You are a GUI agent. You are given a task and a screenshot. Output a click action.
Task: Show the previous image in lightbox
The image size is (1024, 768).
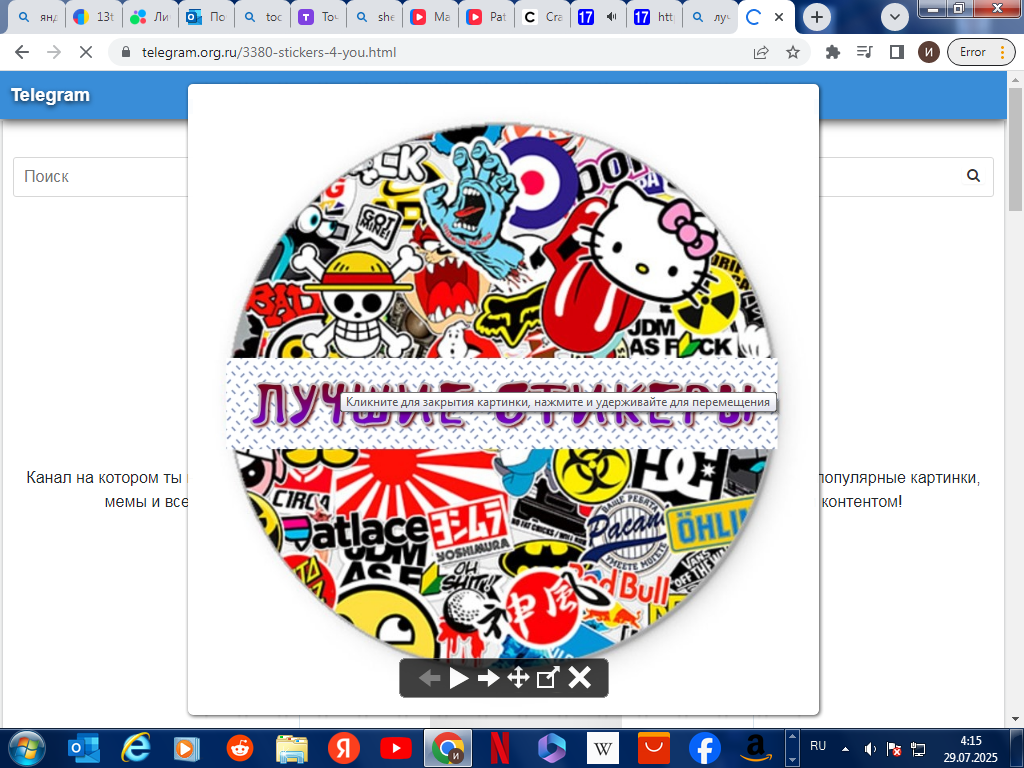pos(429,678)
